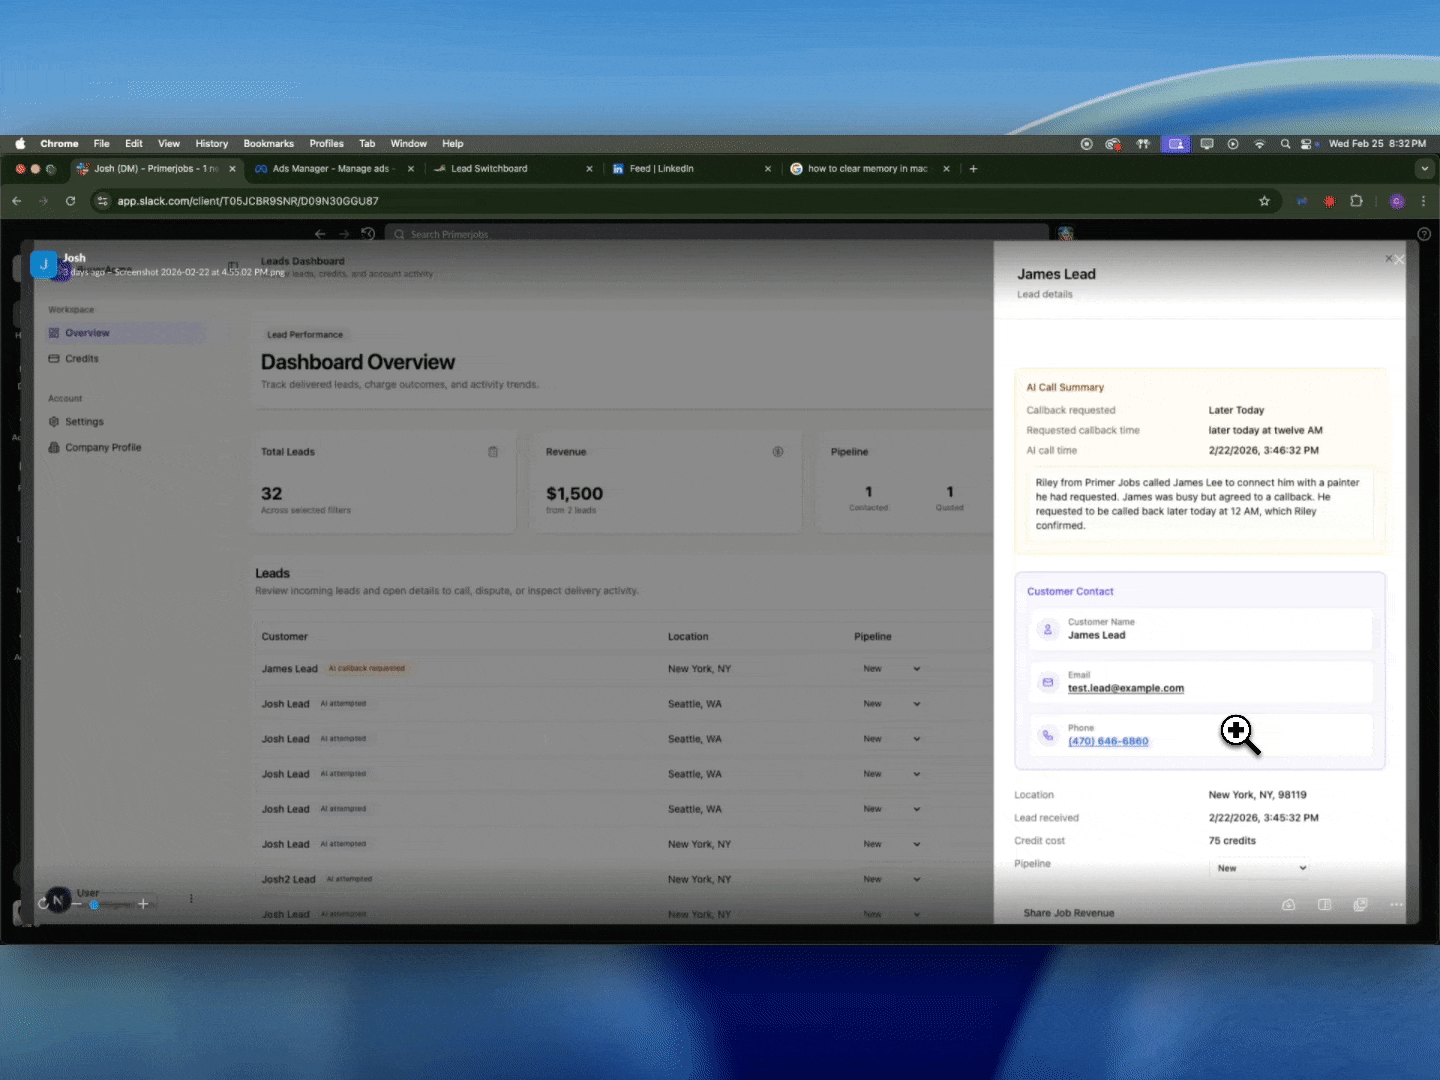Screen dimensions: 1440x1080
Task: Open the Pipeline status dropdown showing New
Action: coord(1260,868)
